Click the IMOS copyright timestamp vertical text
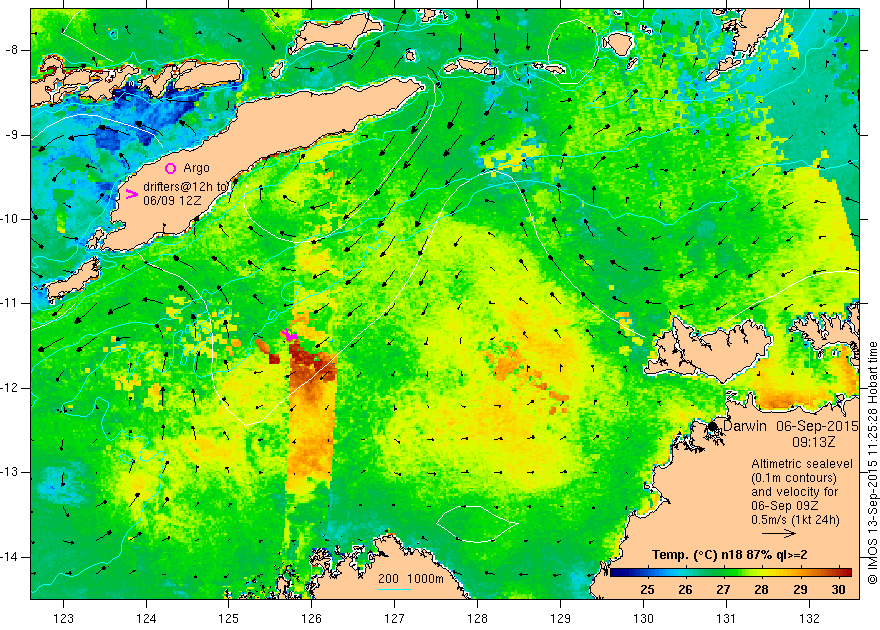 point(872,463)
